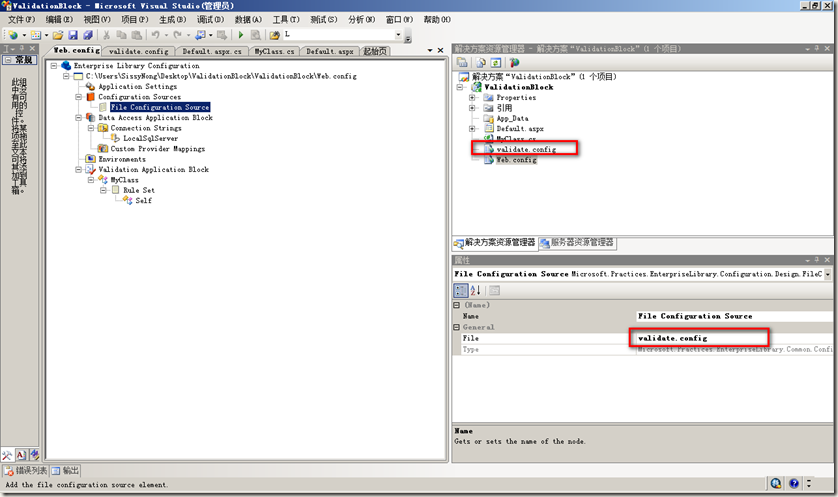Click the Property Pages icon in Properties panel
Image resolution: width=838 pixels, height=497 pixels.
click(494, 290)
